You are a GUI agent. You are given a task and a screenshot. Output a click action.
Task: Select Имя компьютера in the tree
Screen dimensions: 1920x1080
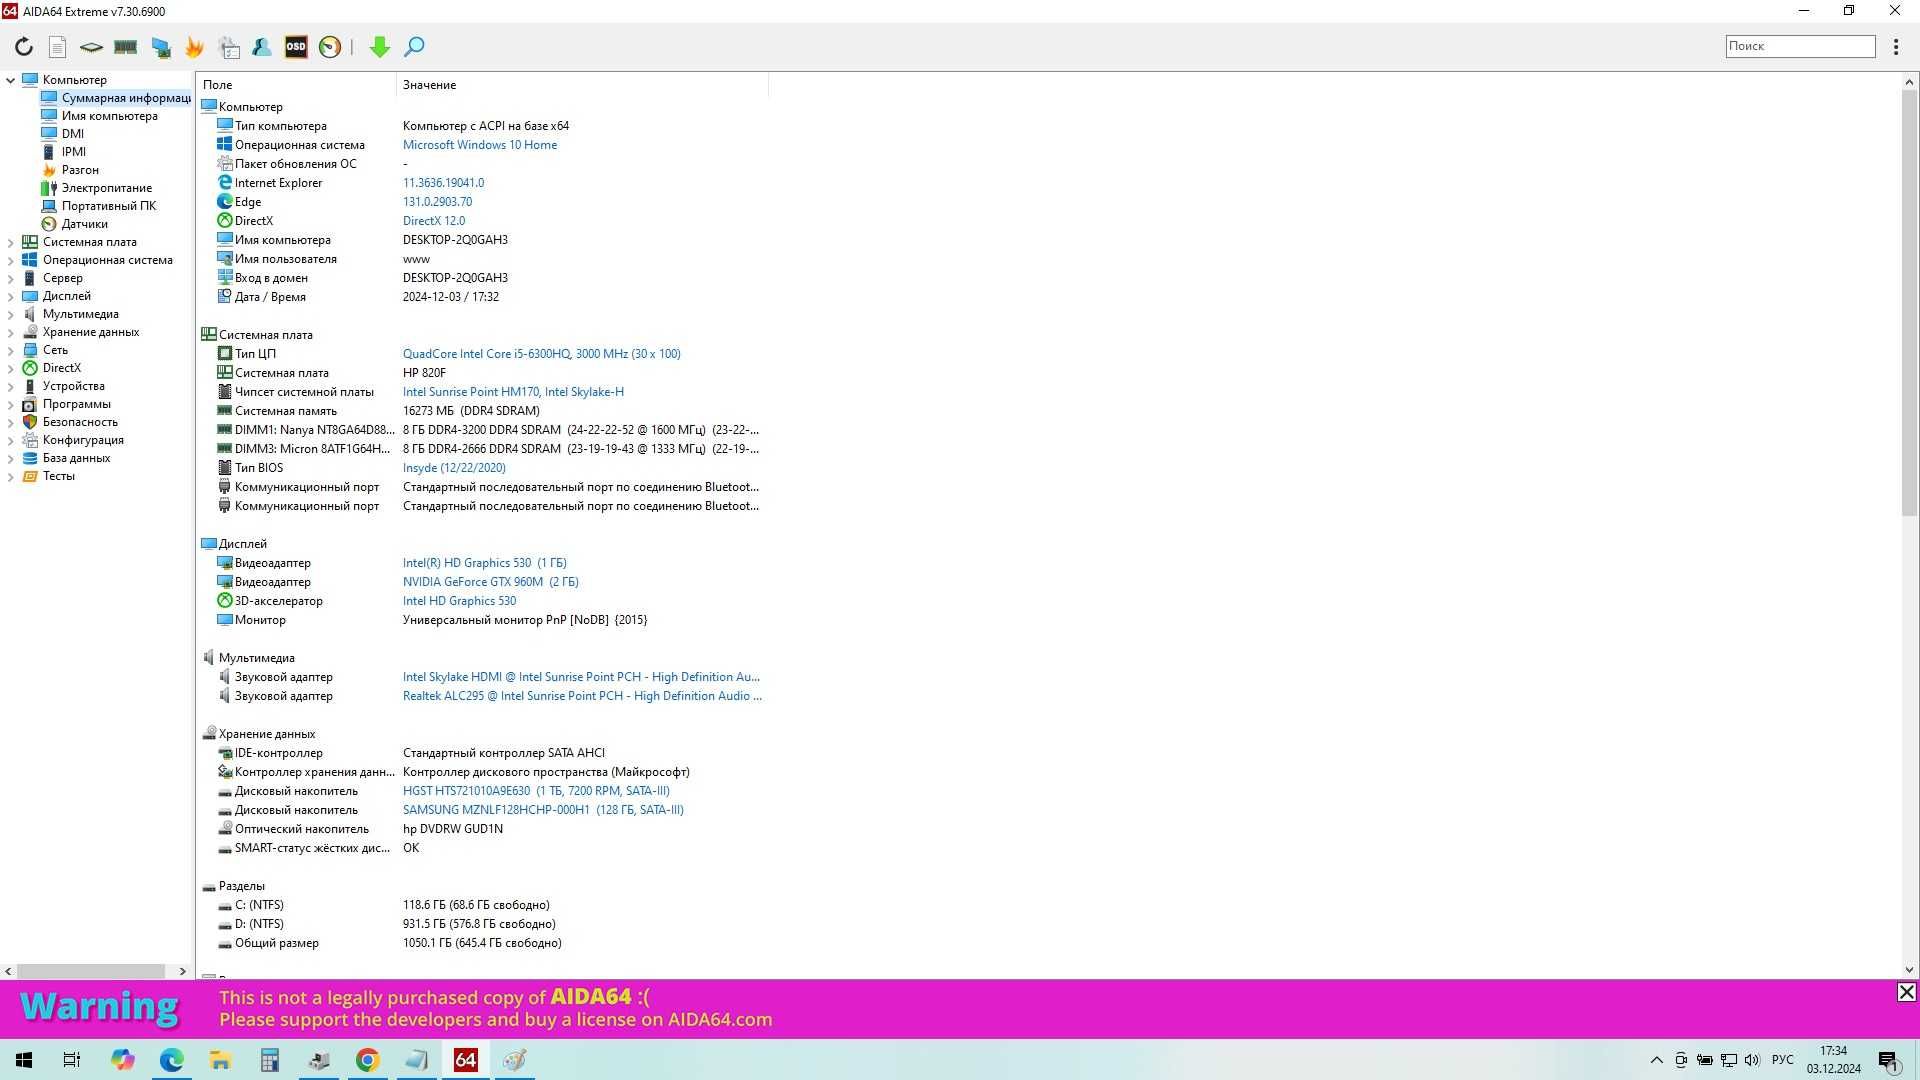point(109,116)
